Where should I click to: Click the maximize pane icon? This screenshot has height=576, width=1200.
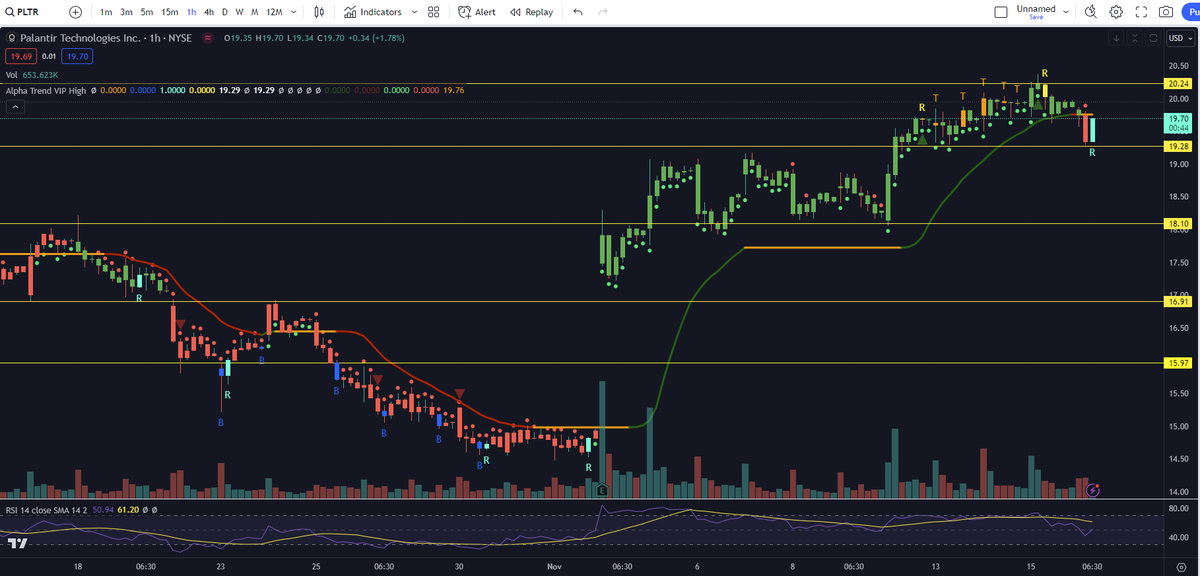pyautogui.click(x=1153, y=38)
